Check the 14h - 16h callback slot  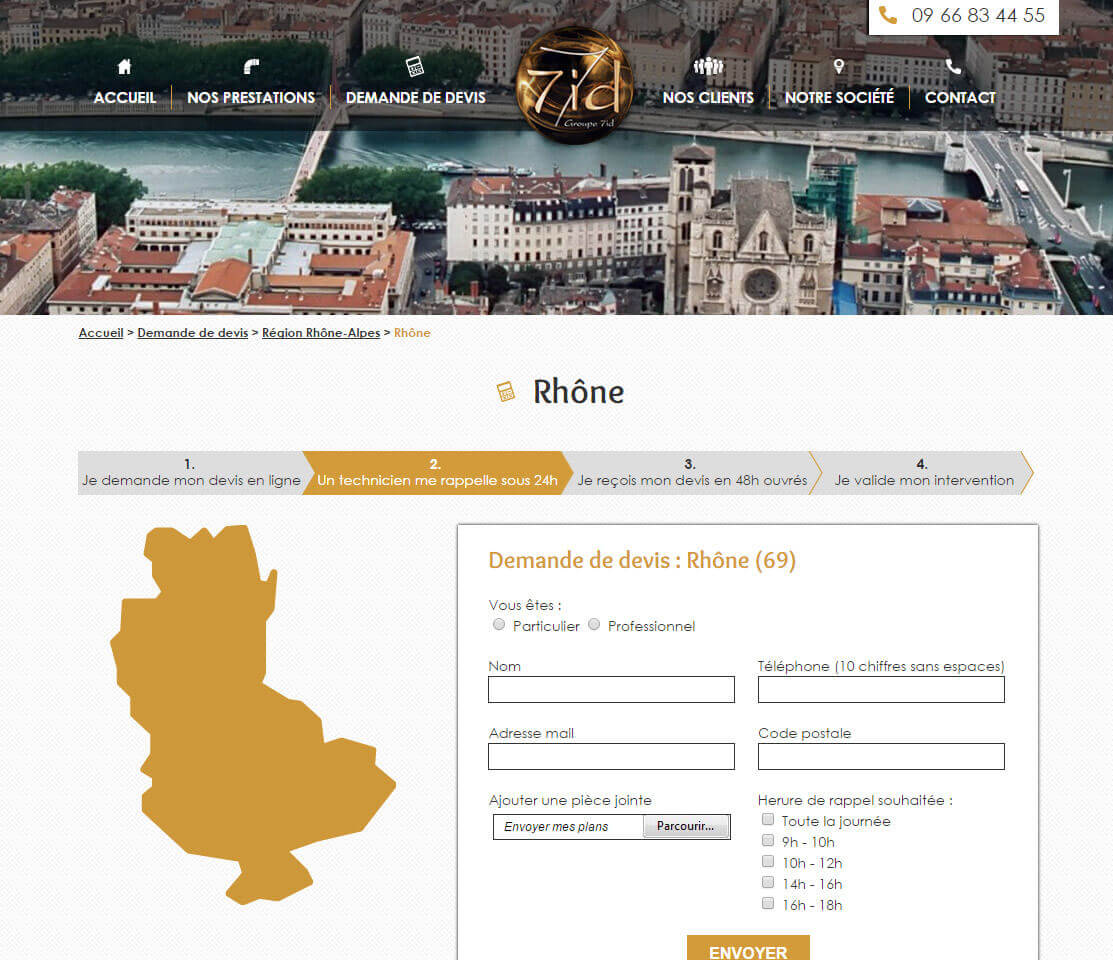click(768, 883)
